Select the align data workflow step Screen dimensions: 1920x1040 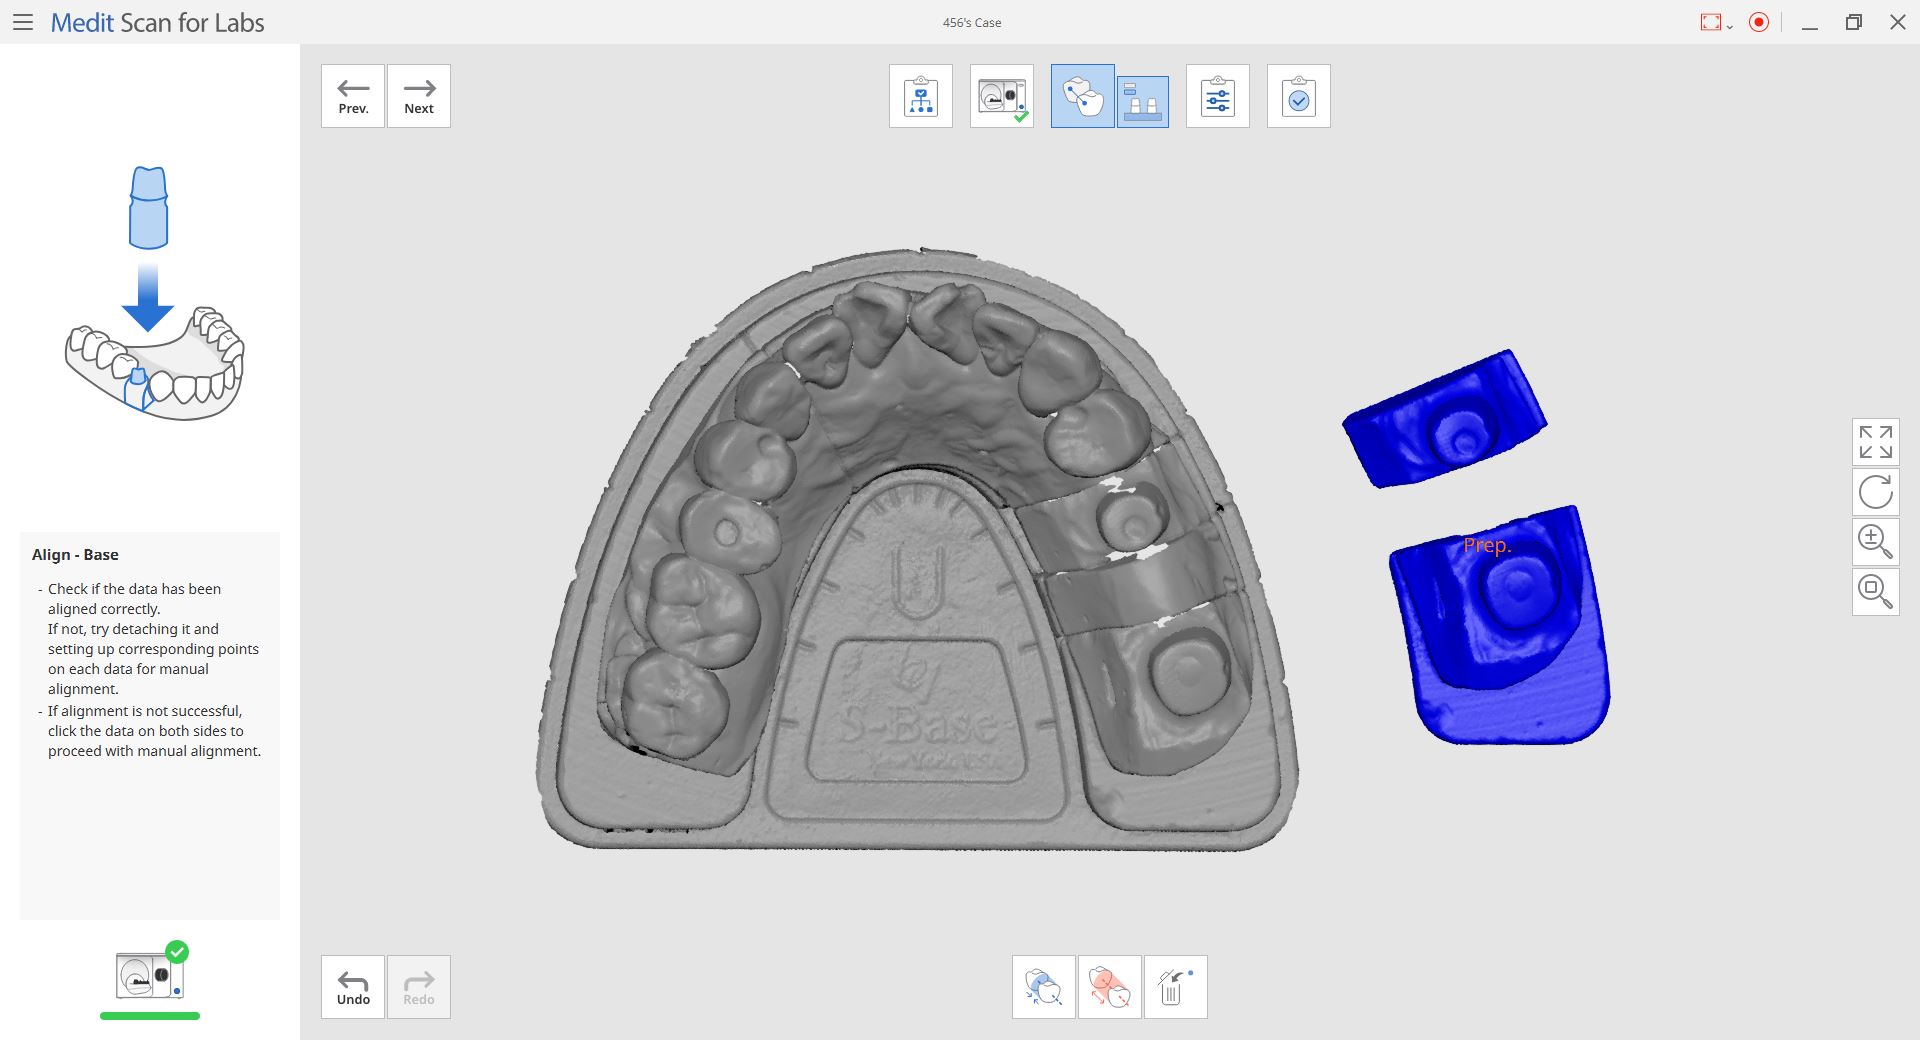tap(1083, 96)
